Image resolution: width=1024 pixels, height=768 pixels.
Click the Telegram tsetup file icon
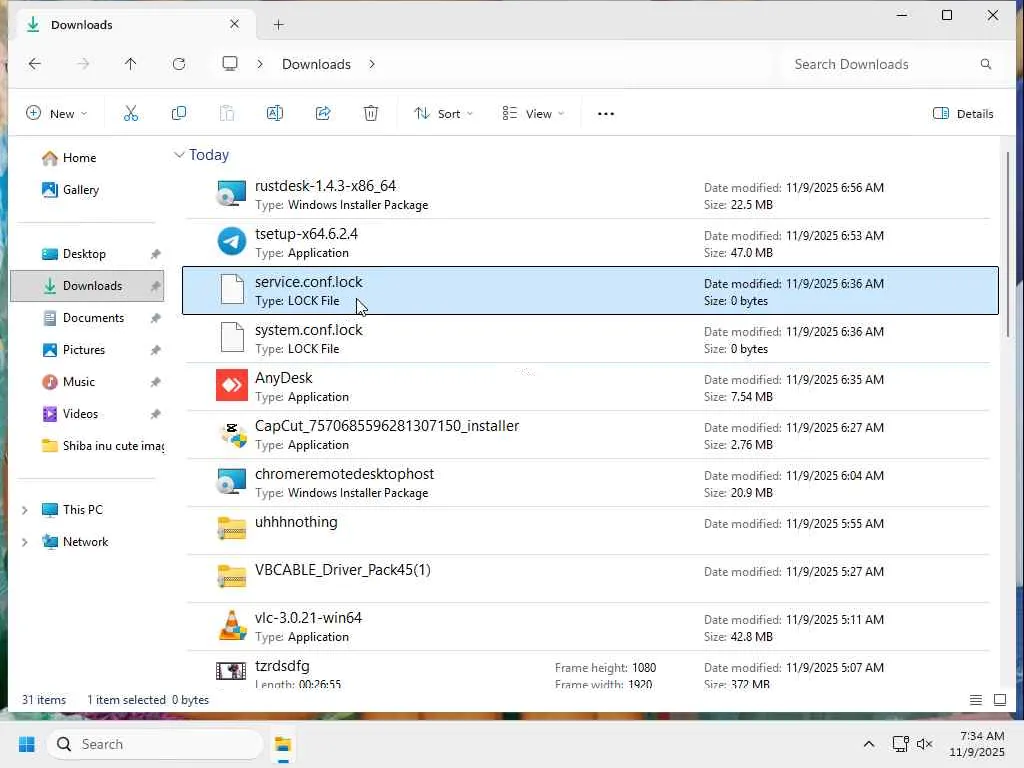[232, 242]
